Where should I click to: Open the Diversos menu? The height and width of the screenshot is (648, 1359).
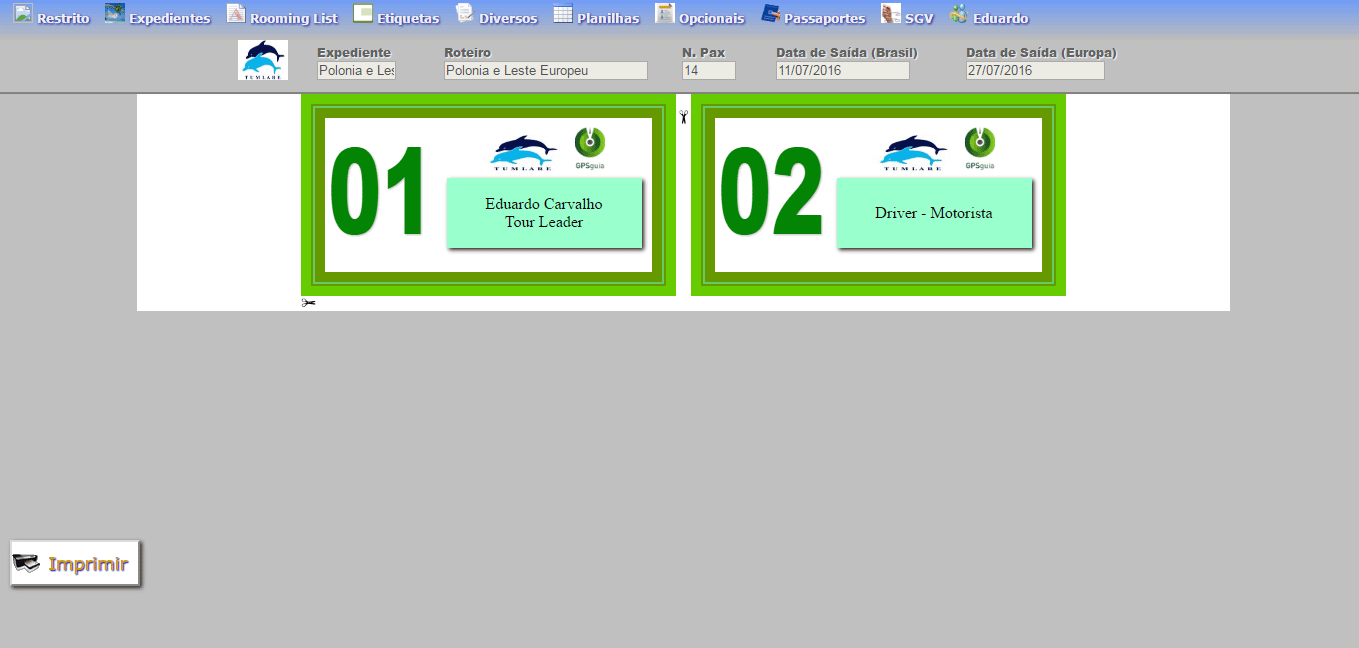tap(508, 18)
